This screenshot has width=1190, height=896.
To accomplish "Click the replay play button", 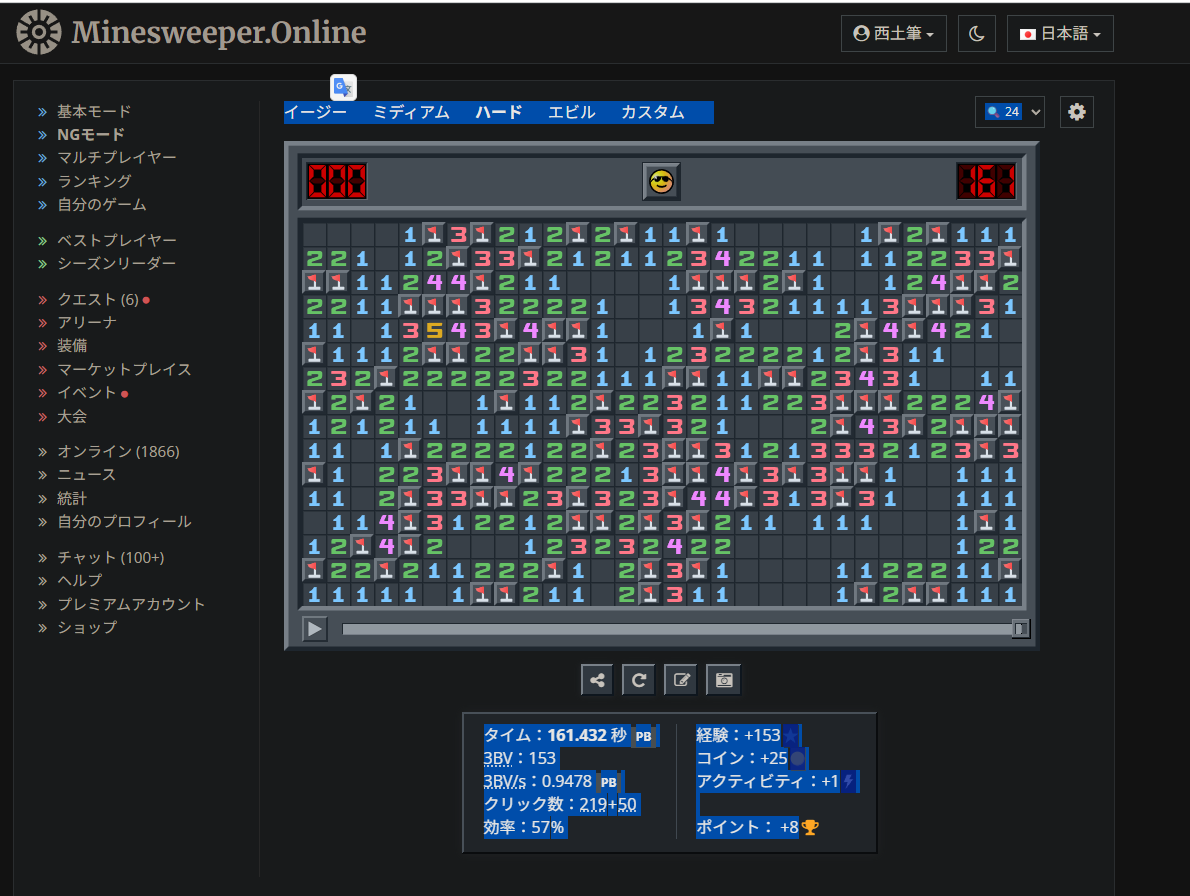I will click(314, 629).
